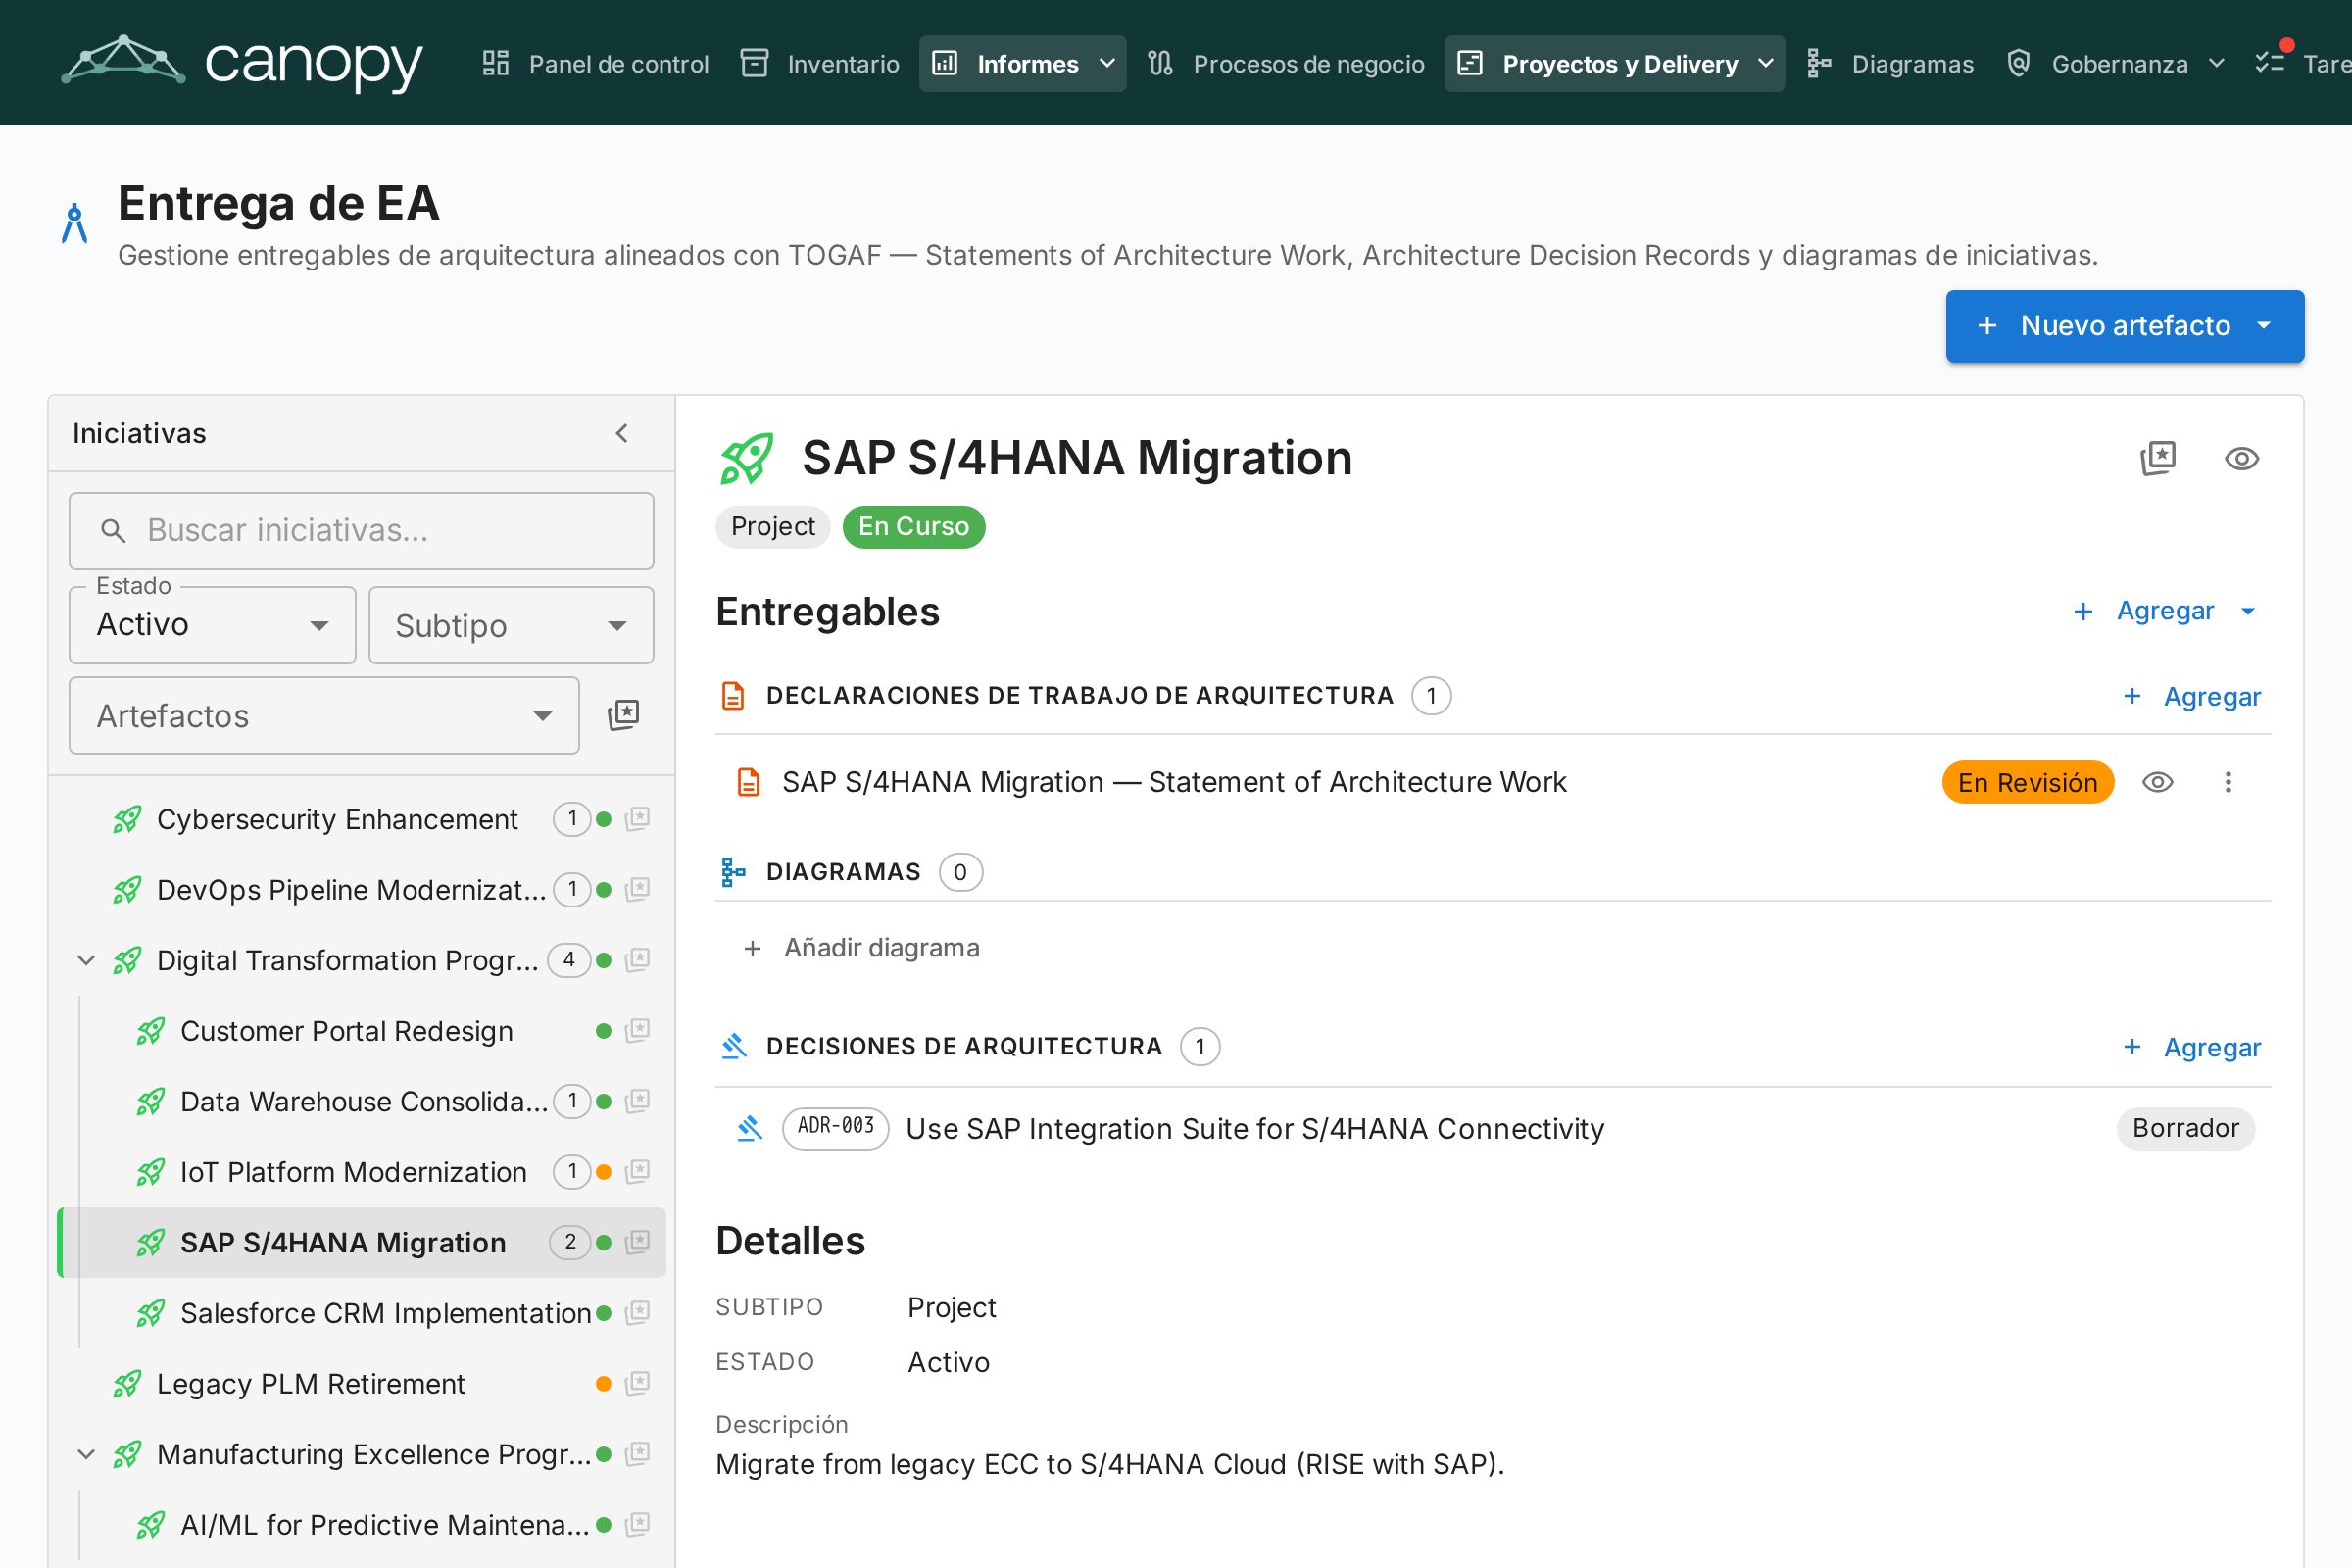Open the Estado dropdown set to Activo
This screenshot has height=1568, width=2352.
pyautogui.click(x=212, y=625)
